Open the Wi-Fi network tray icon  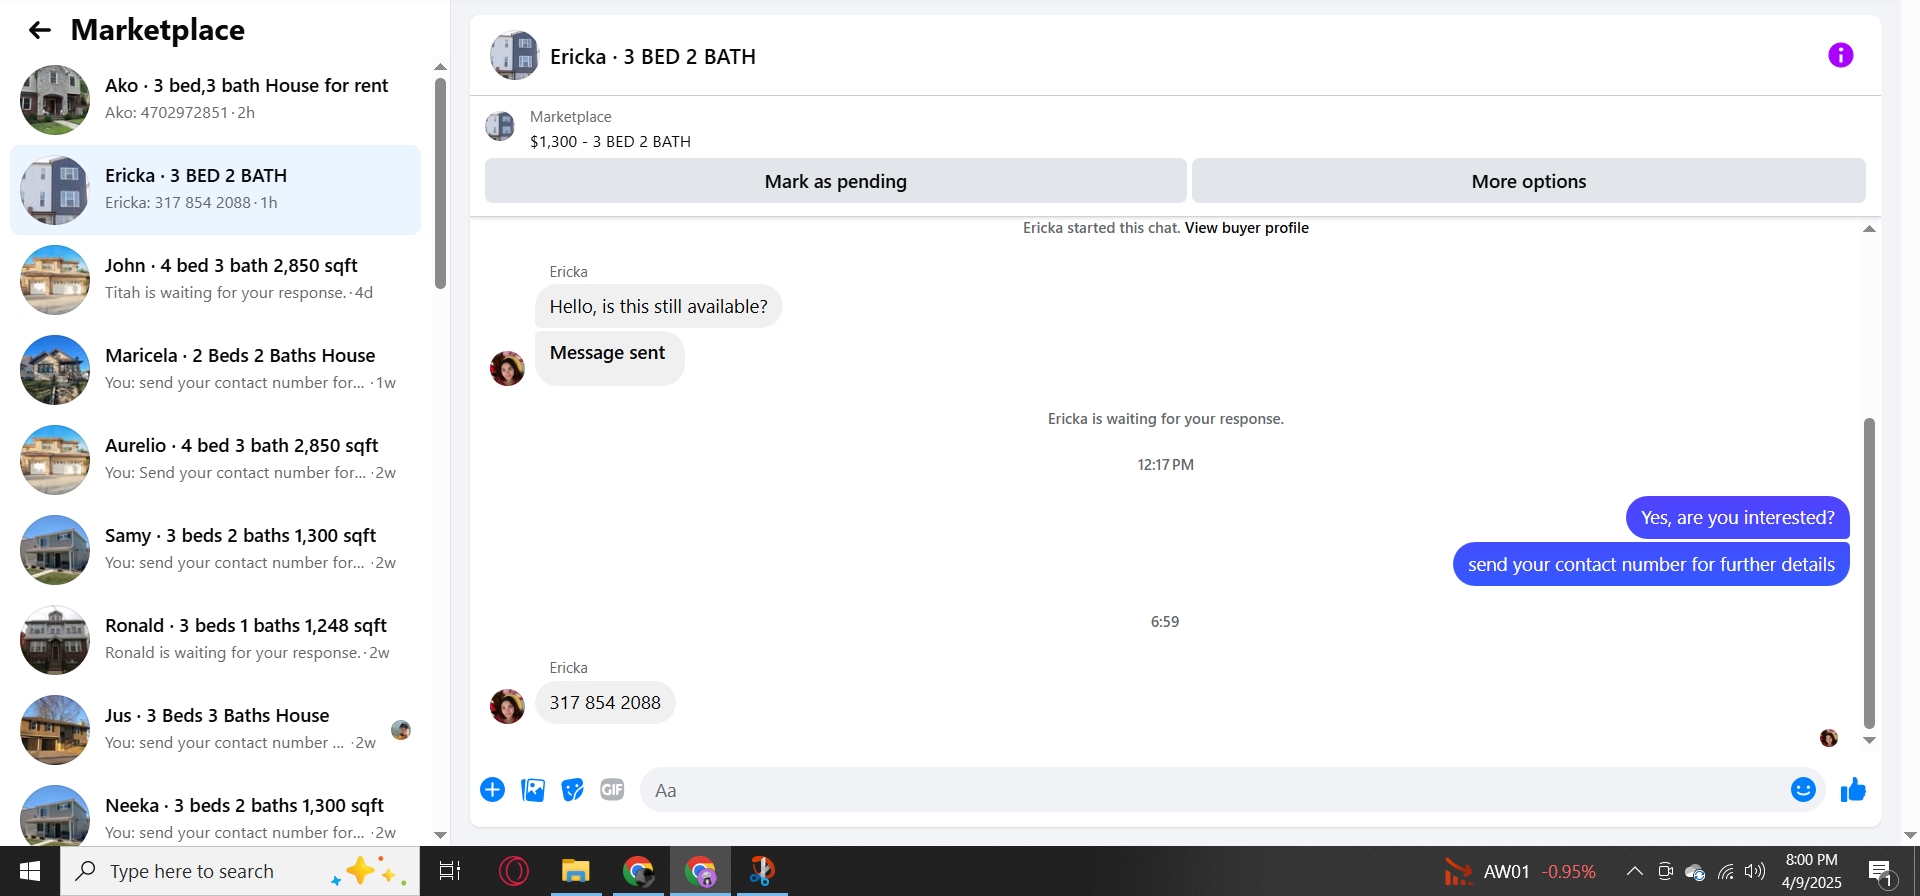[x=1725, y=871]
